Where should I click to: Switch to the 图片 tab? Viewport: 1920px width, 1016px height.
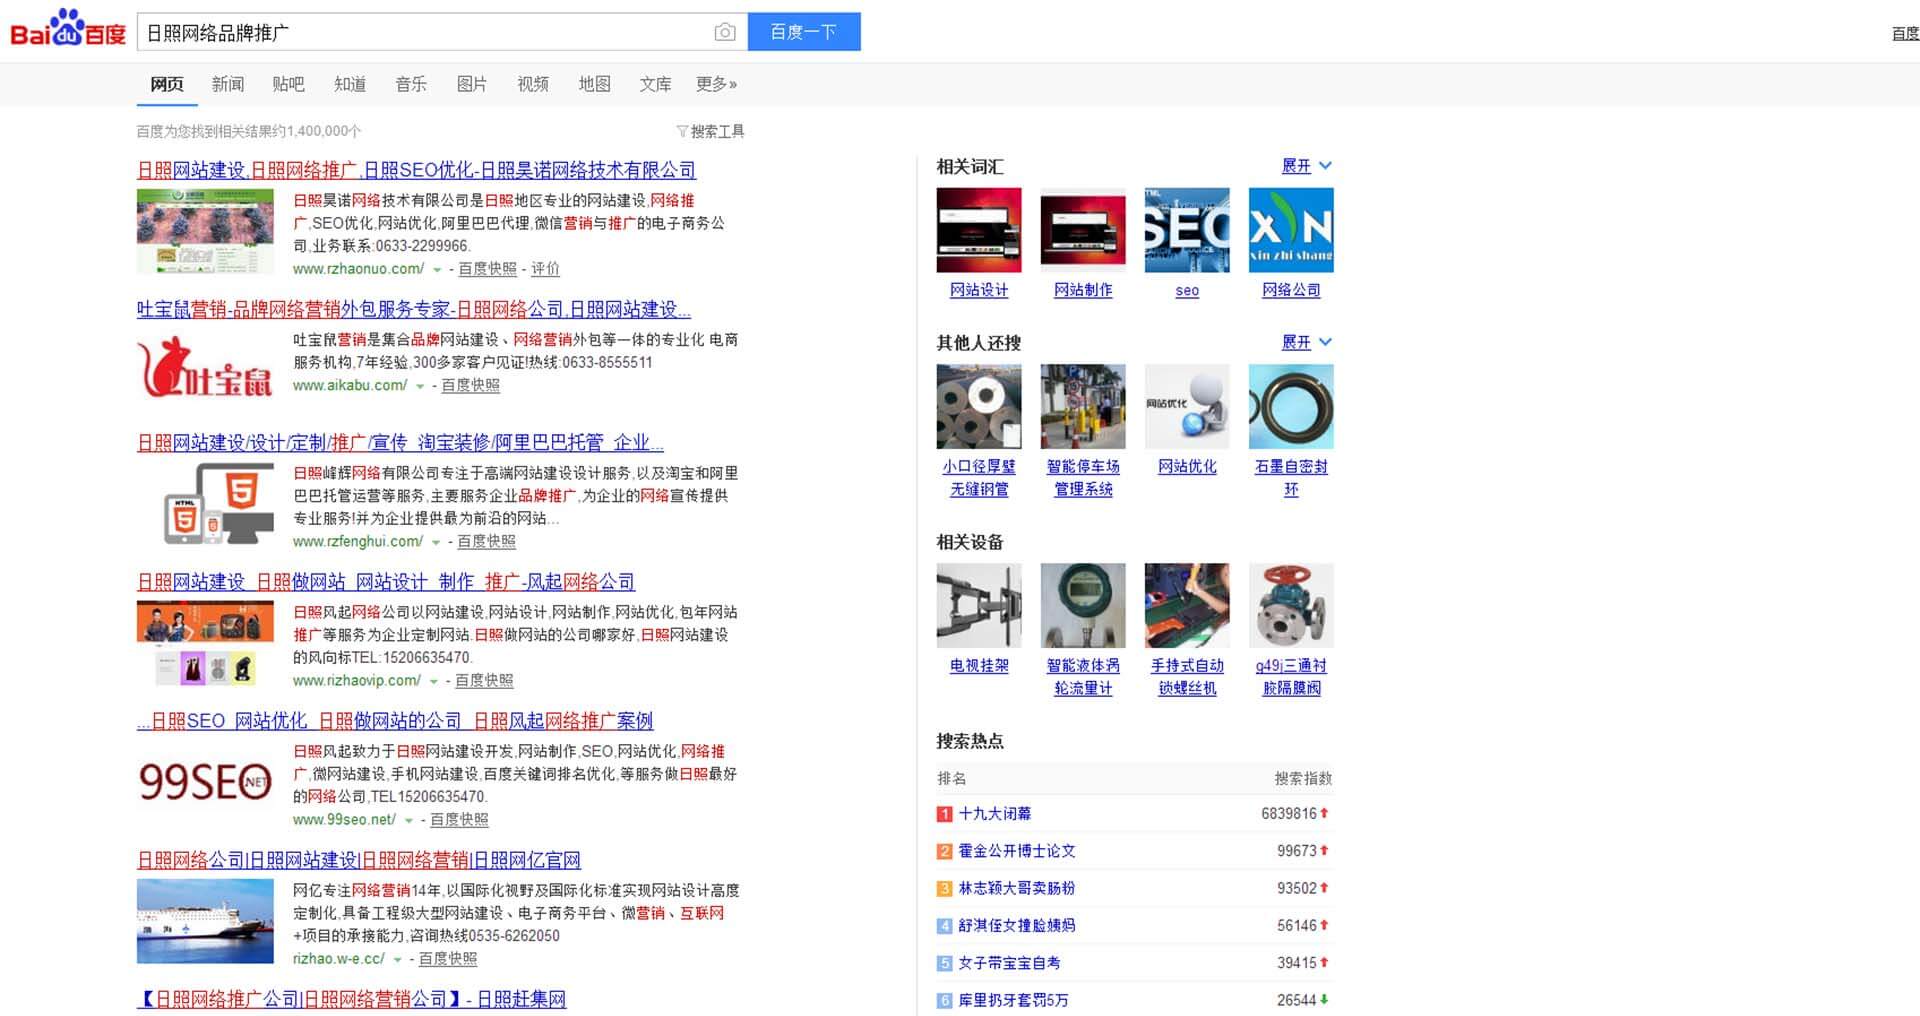472,84
